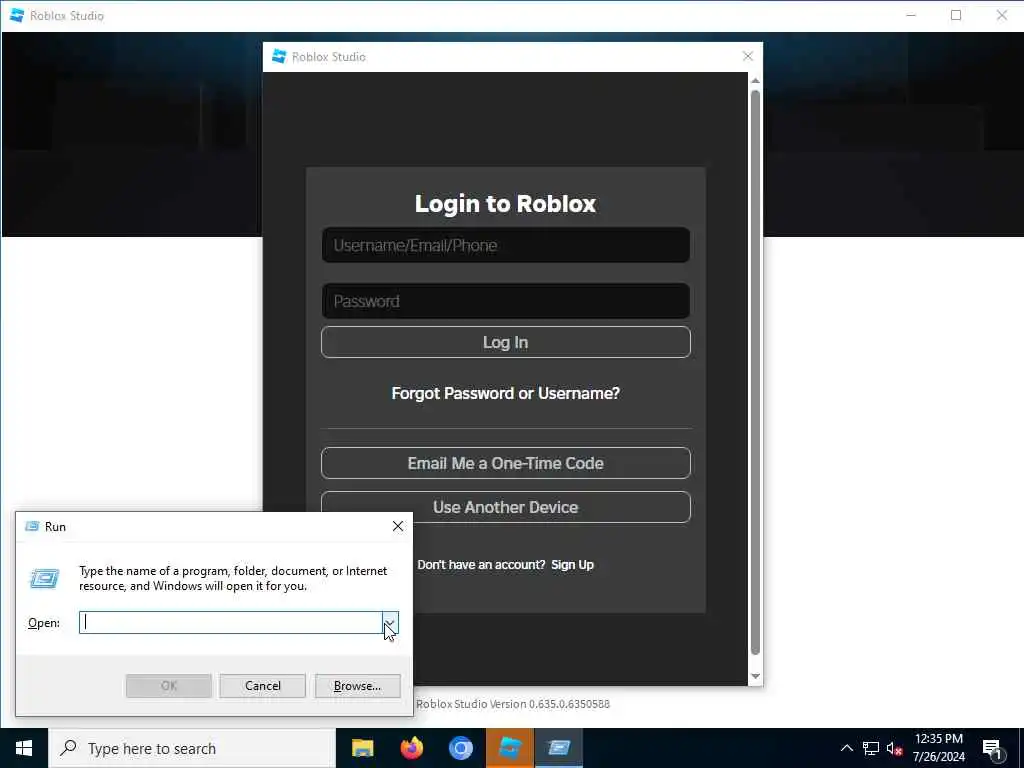Click the login dialog scrollbar thumb
The image size is (1024, 768).
tap(755, 372)
